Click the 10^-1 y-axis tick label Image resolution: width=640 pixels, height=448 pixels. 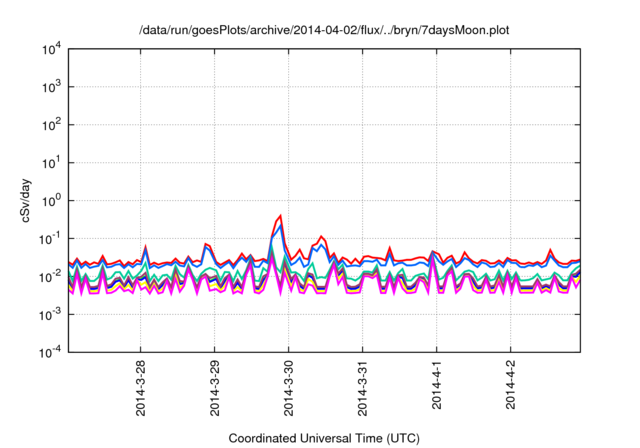[50, 239]
